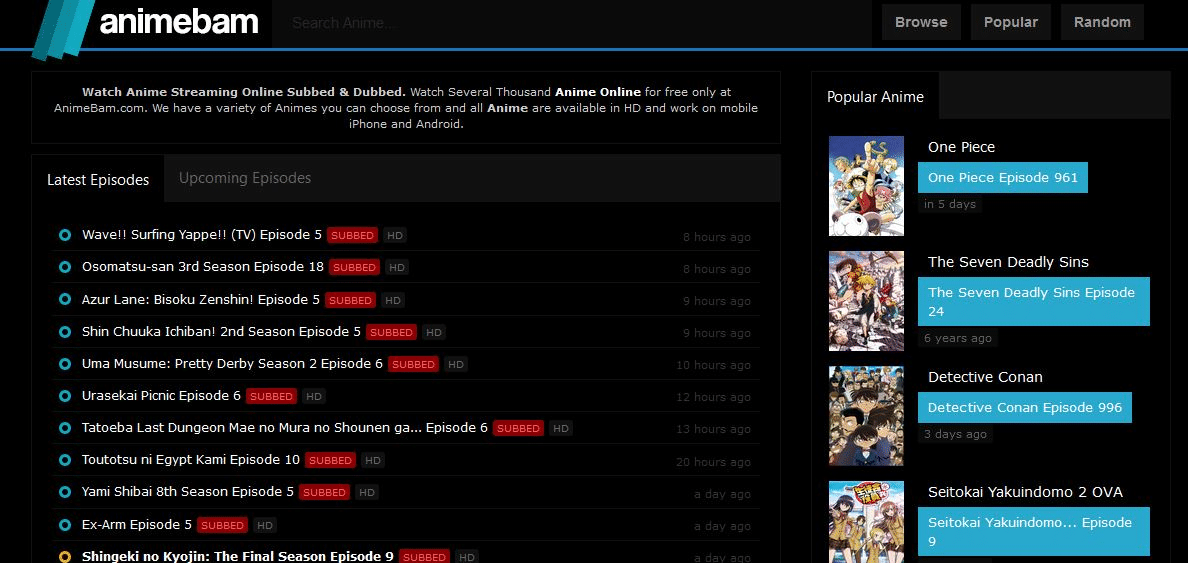The height and width of the screenshot is (563, 1188).
Task: Open Shin Chuuka Ichiban! 2nd Season Episode 5
Action: [x=221, y=331]
